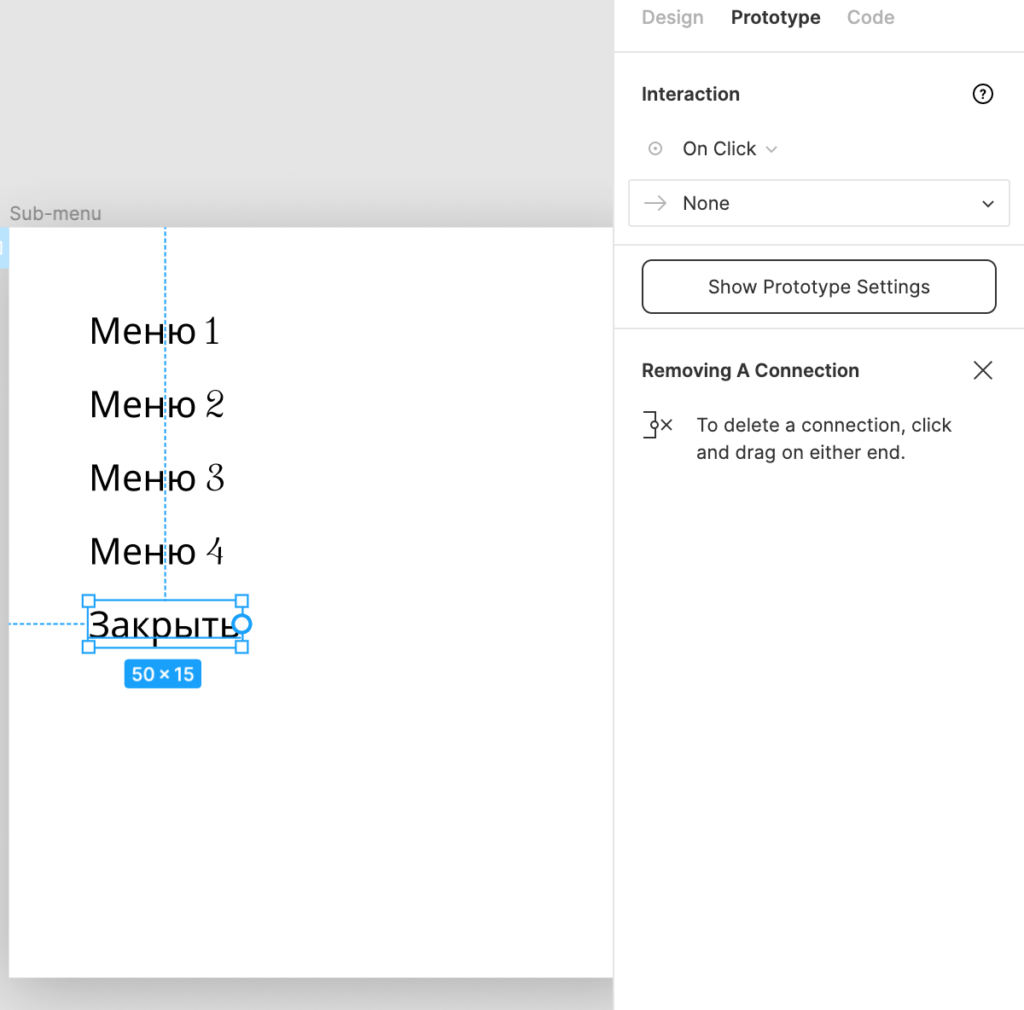
Task: Select the Меню 1 text layer
Action: click(x=154, y=331)
